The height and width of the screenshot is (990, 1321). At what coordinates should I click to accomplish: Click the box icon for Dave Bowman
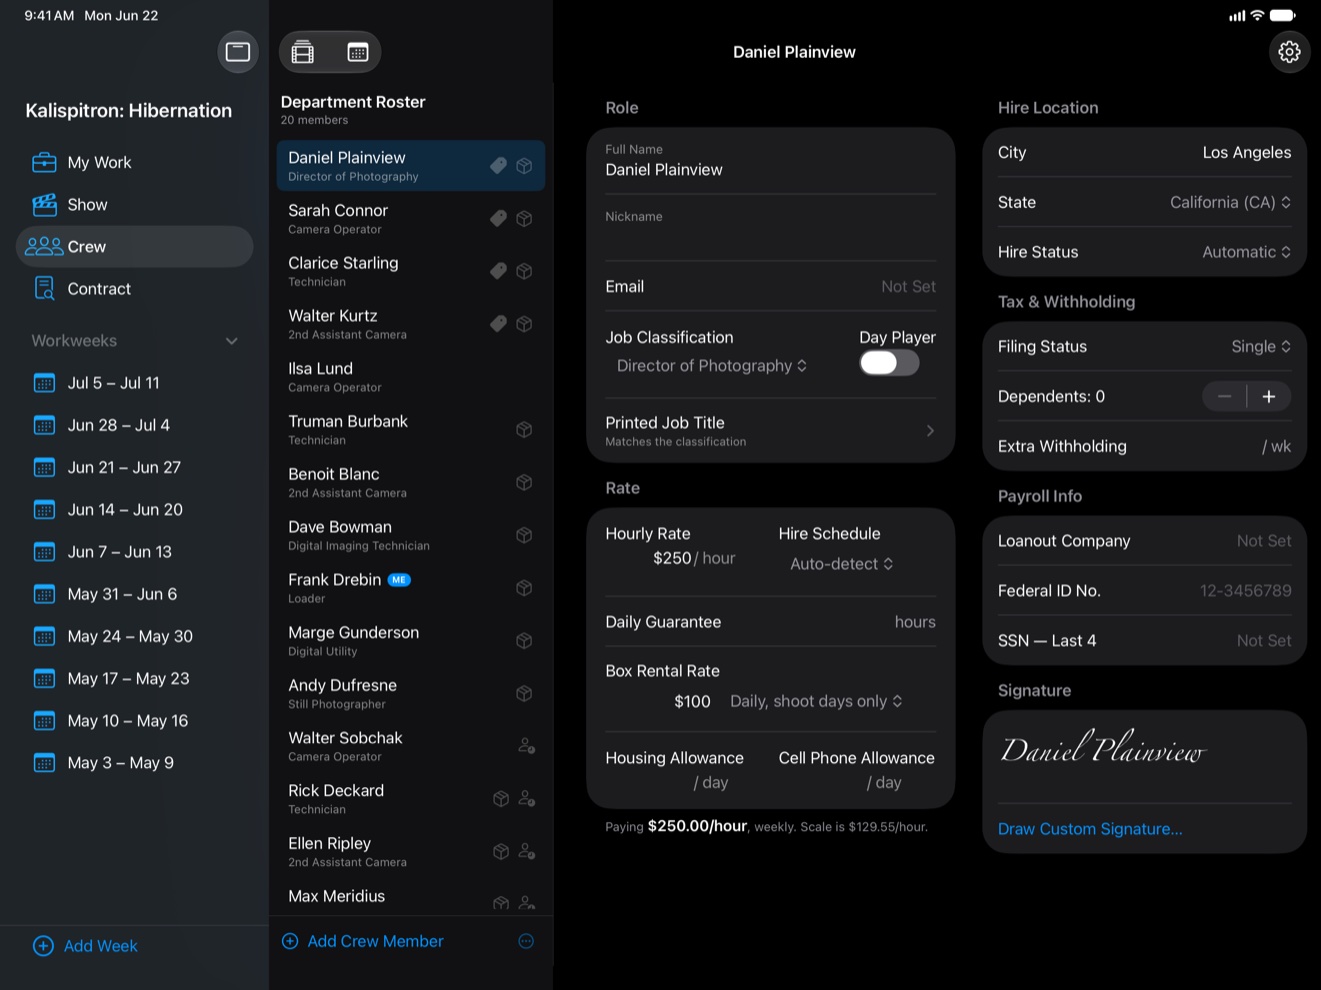click(524, 535)
